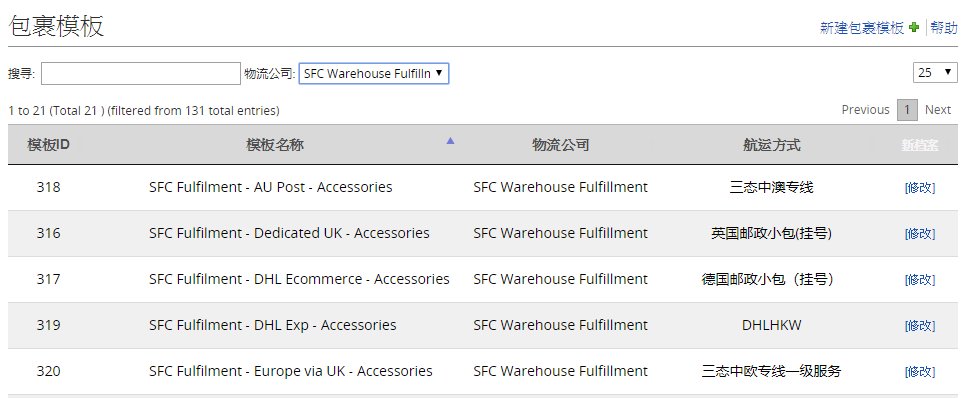
Task: Click 修改 for DHL Ecommerce template 317
Action: 920,280
